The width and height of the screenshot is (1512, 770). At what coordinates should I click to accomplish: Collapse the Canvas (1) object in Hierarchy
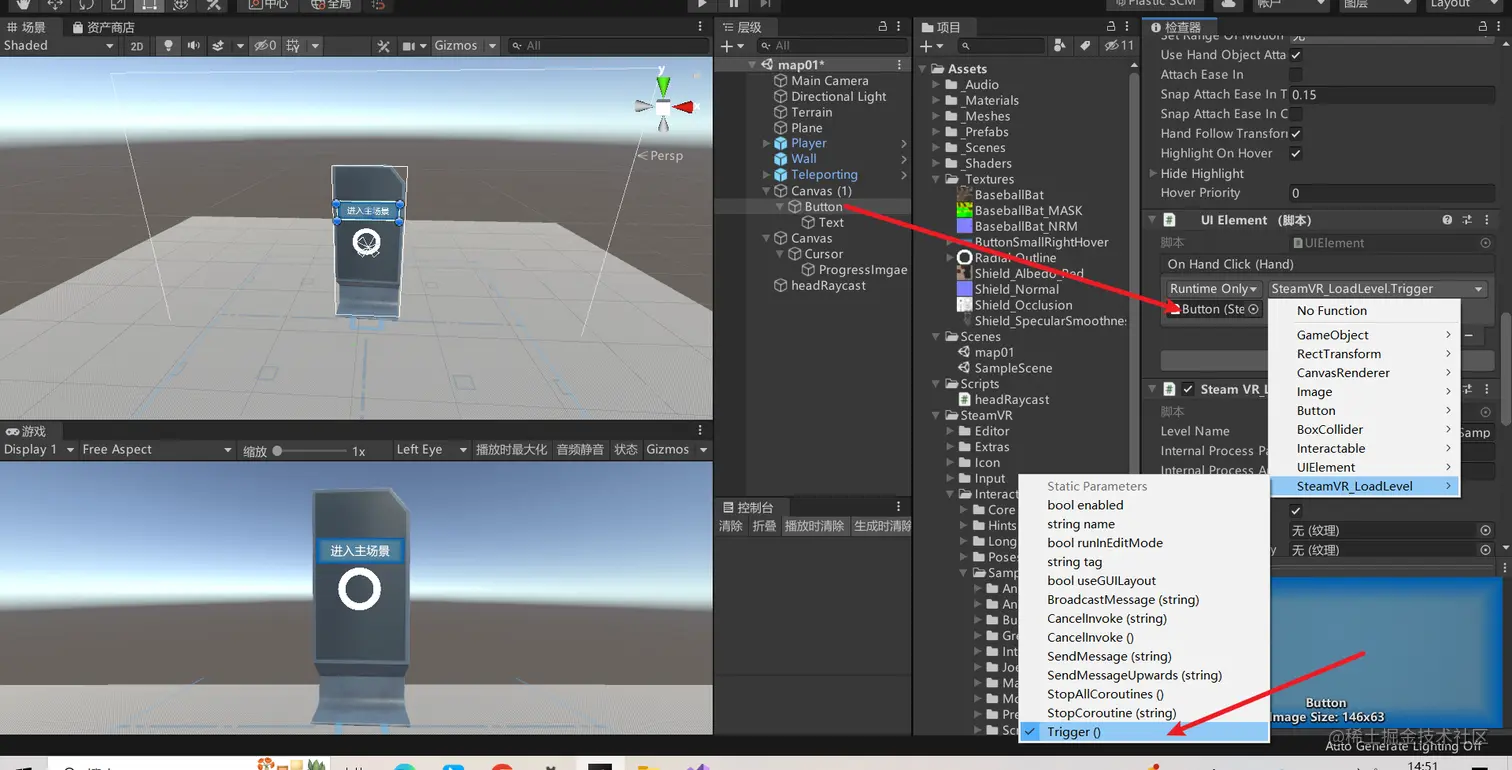[x=767, y=191]
